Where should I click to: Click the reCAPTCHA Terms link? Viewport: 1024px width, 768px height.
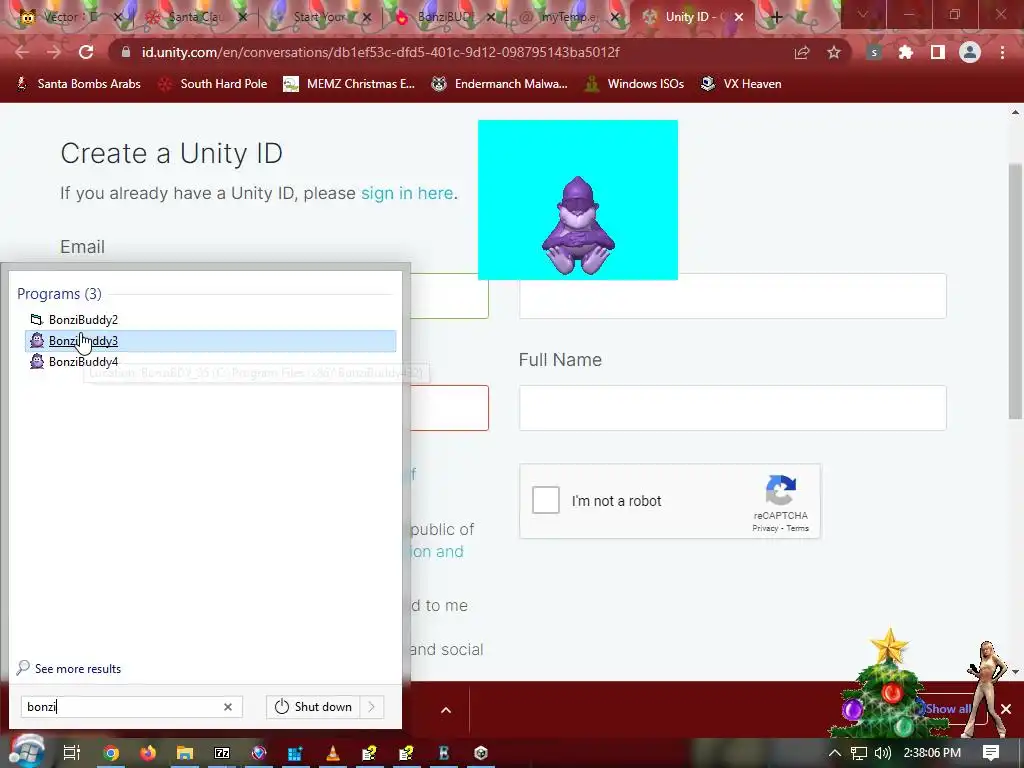point(797,528)
